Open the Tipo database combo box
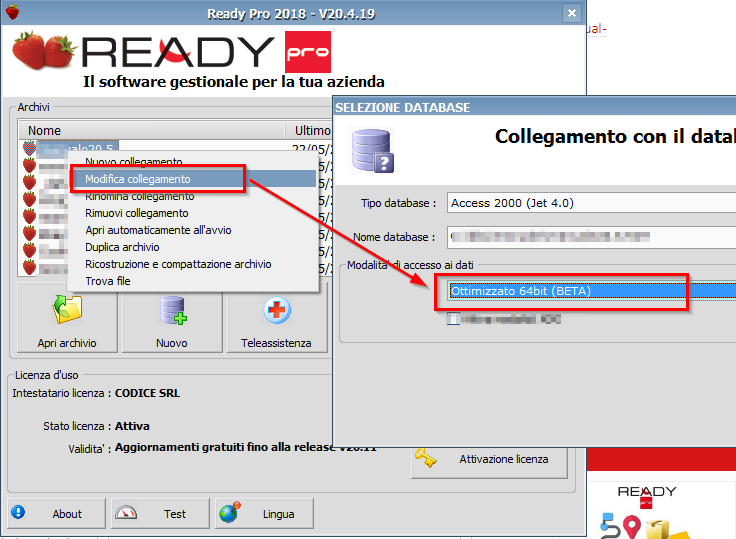This screenshot has width=736, height=539. 591,203
